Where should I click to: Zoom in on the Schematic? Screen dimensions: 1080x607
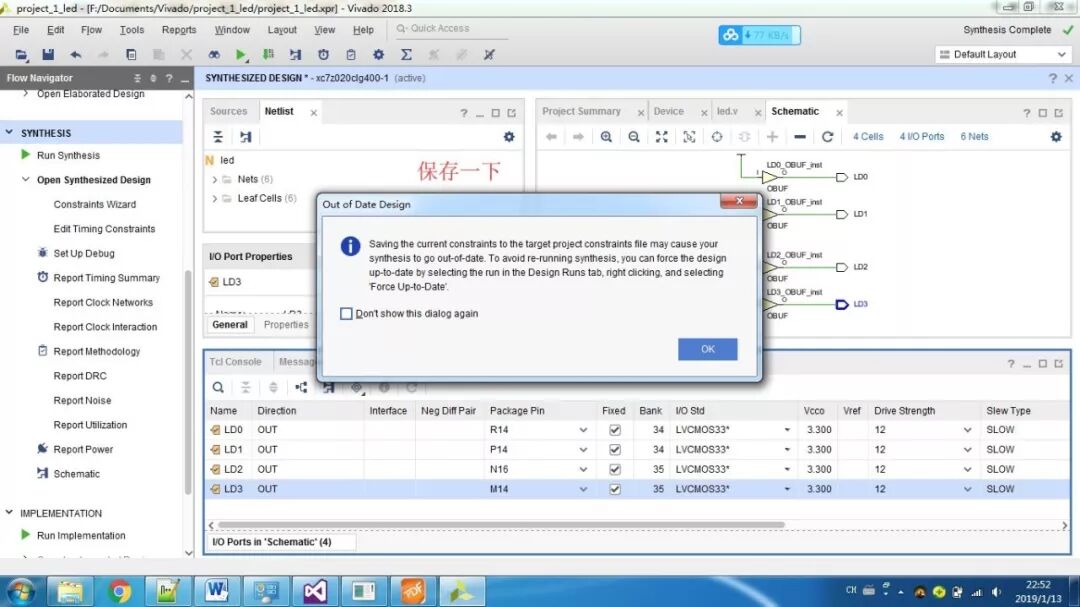606,136
